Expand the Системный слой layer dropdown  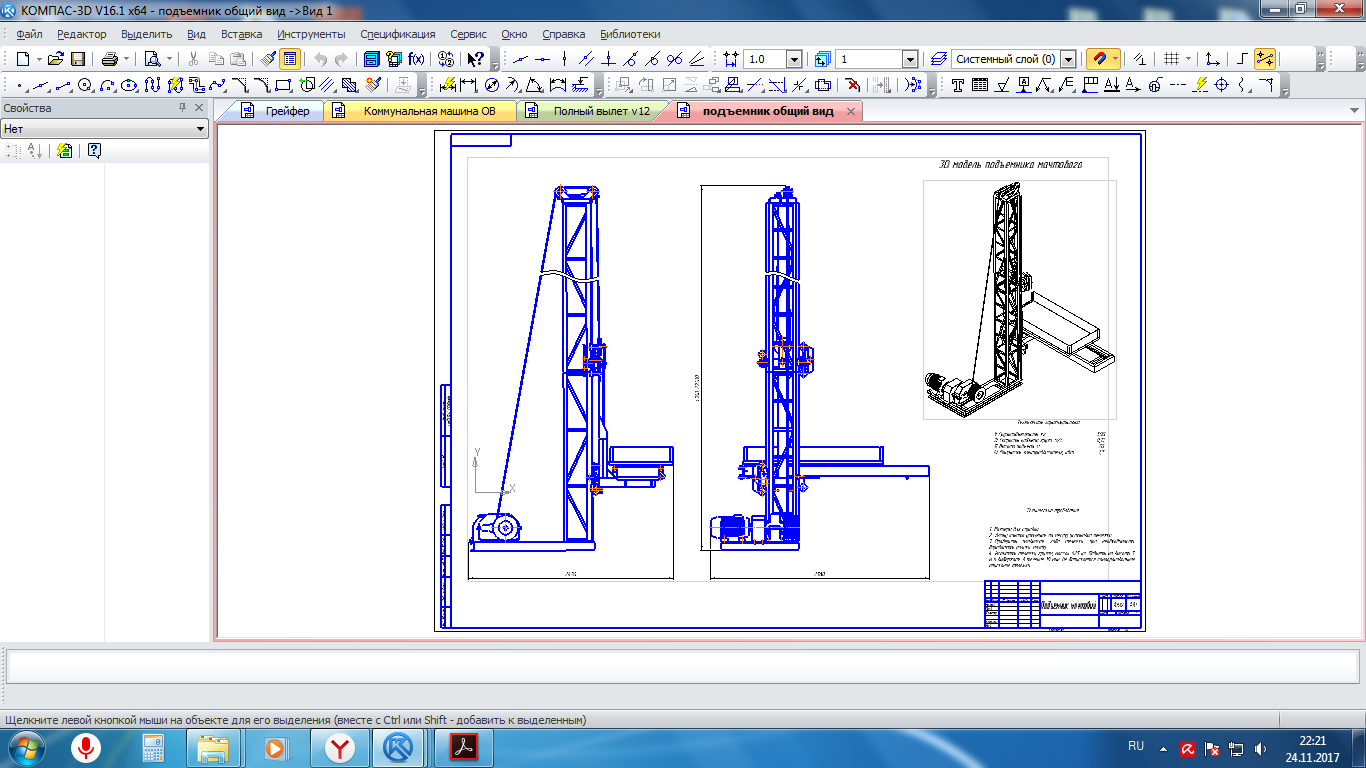pyautogui.click(x=1068, y=60)
